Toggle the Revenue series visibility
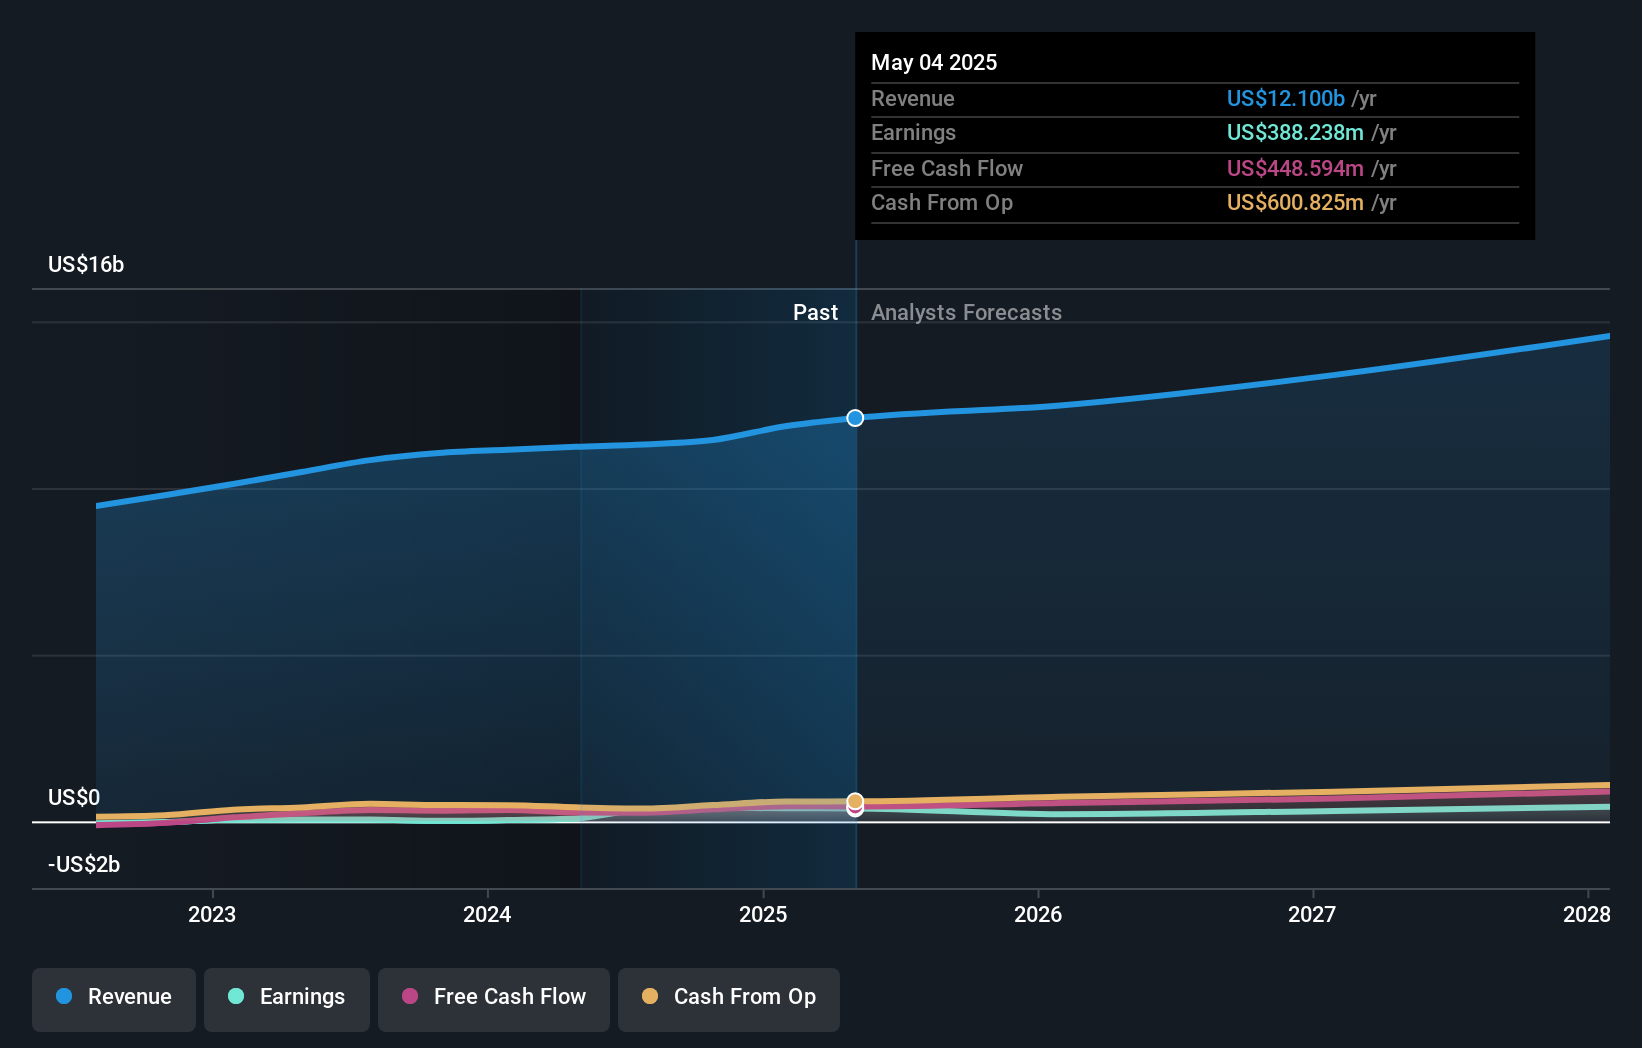 113,997
